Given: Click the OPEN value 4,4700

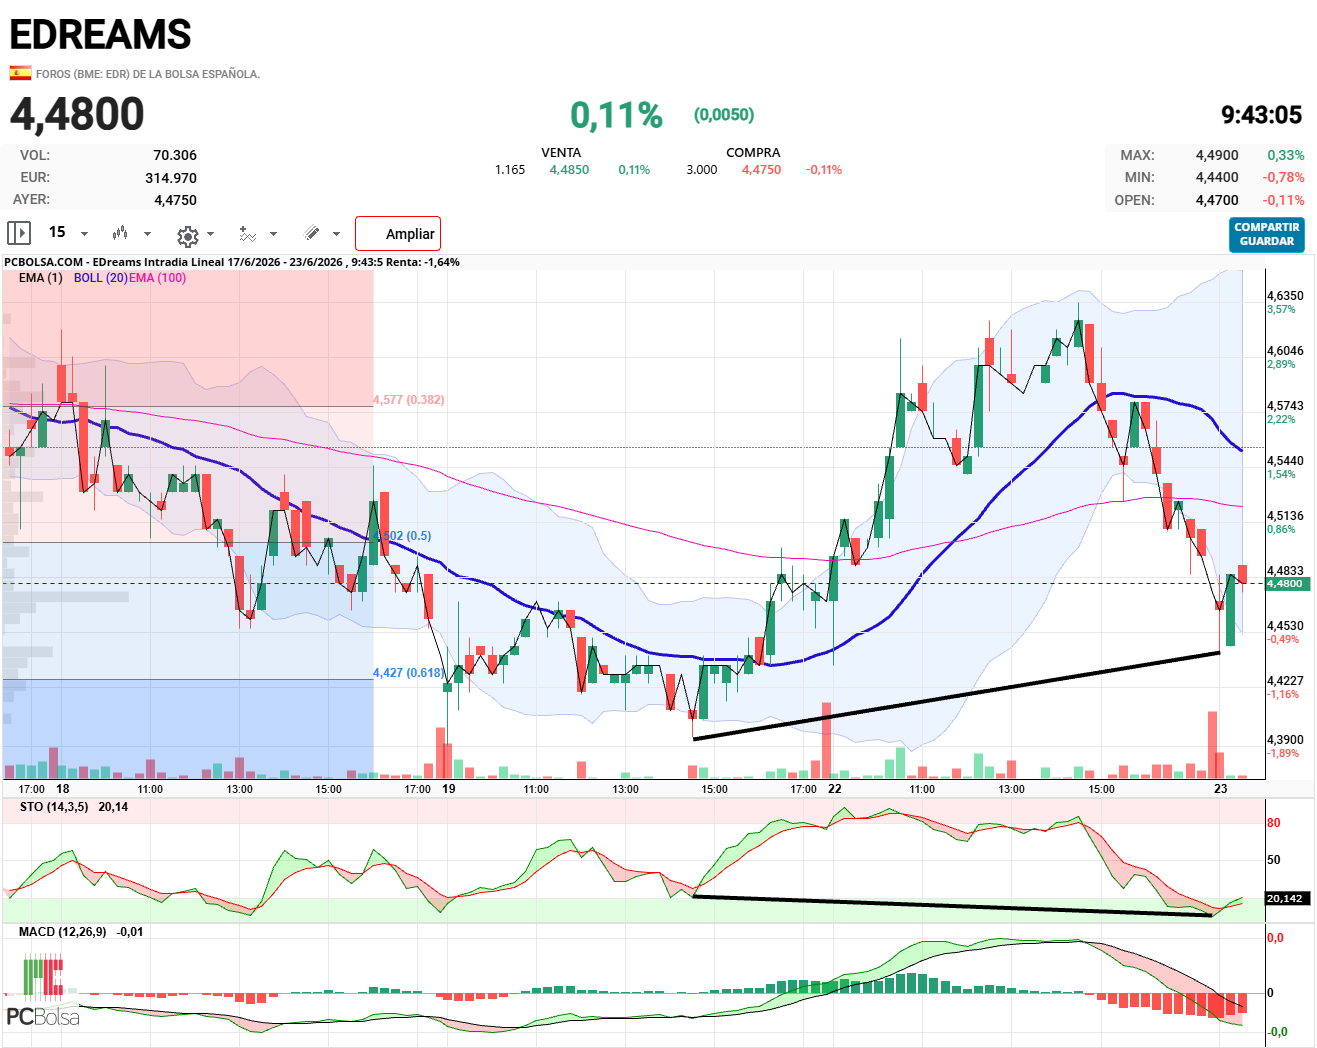Looking at the screenshot, I should 1217,200.
